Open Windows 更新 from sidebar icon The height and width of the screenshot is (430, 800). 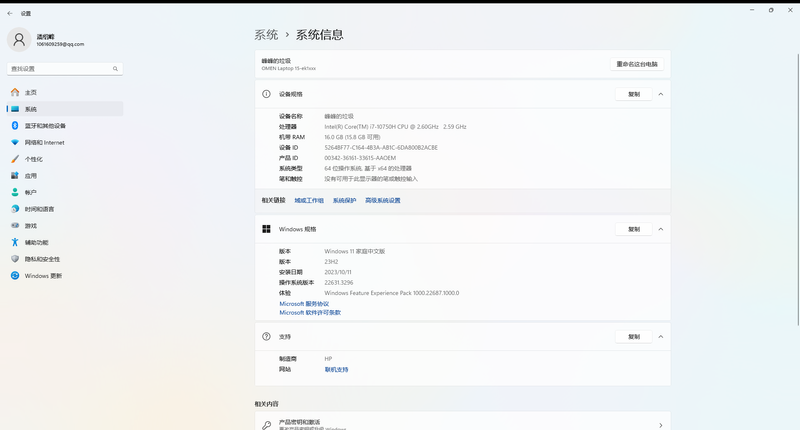14,276
